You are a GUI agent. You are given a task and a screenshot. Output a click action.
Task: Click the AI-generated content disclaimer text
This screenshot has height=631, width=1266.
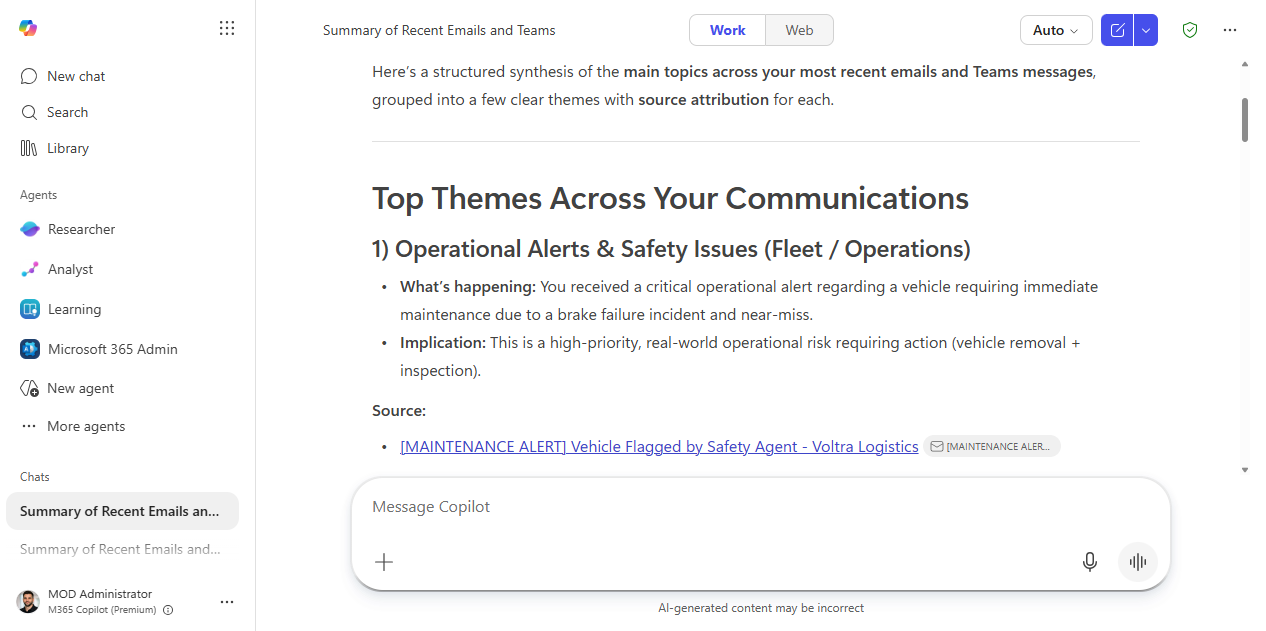(761, 608)
